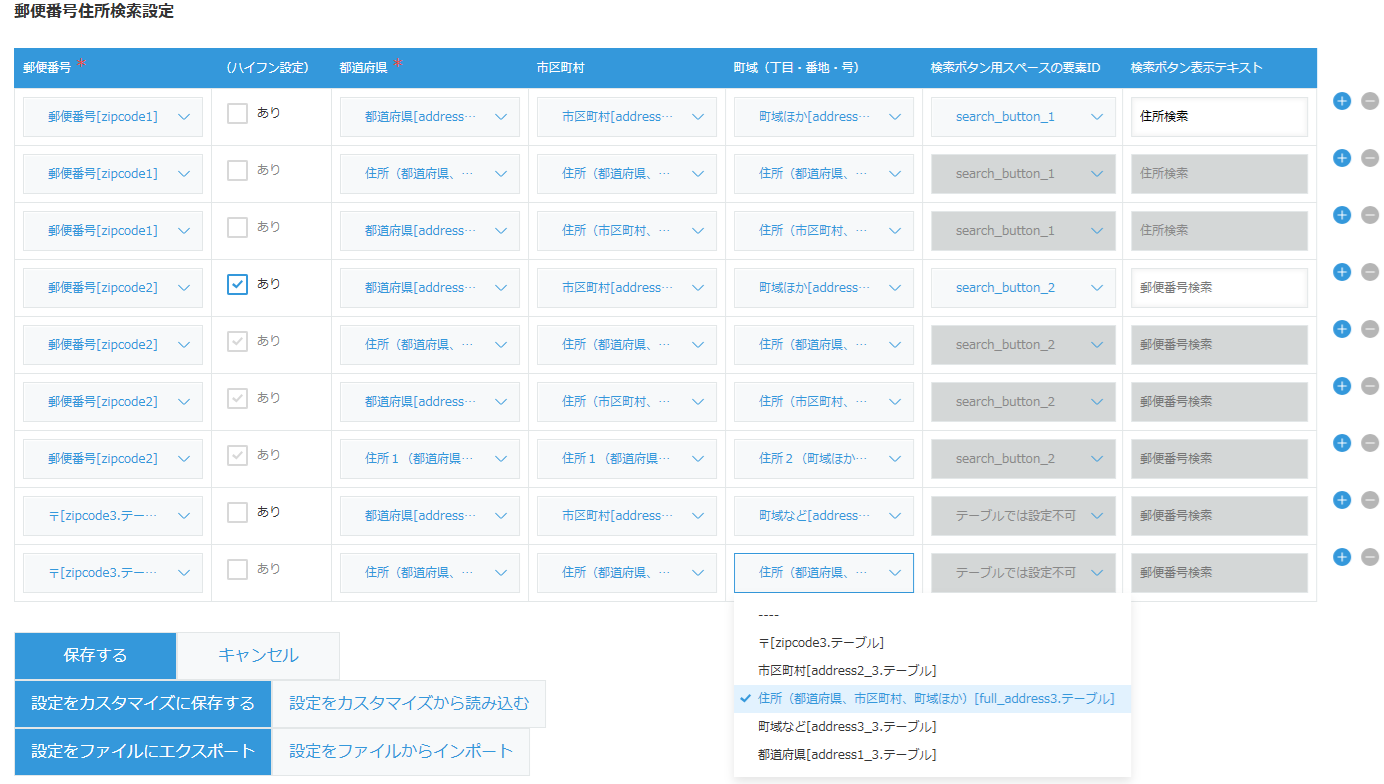Uncheck あり in the fourth zipcode2 row

click(x=237, y=283)
